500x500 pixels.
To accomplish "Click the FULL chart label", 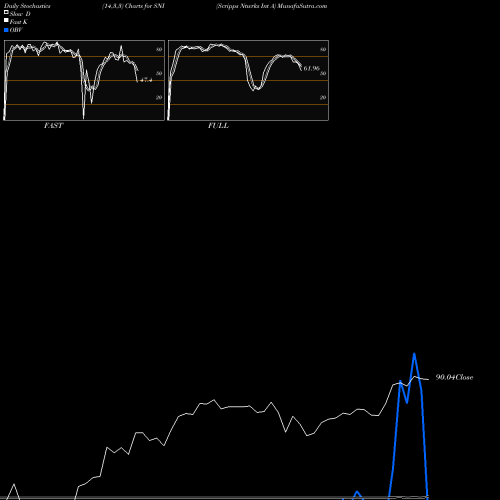I will 218,125.
